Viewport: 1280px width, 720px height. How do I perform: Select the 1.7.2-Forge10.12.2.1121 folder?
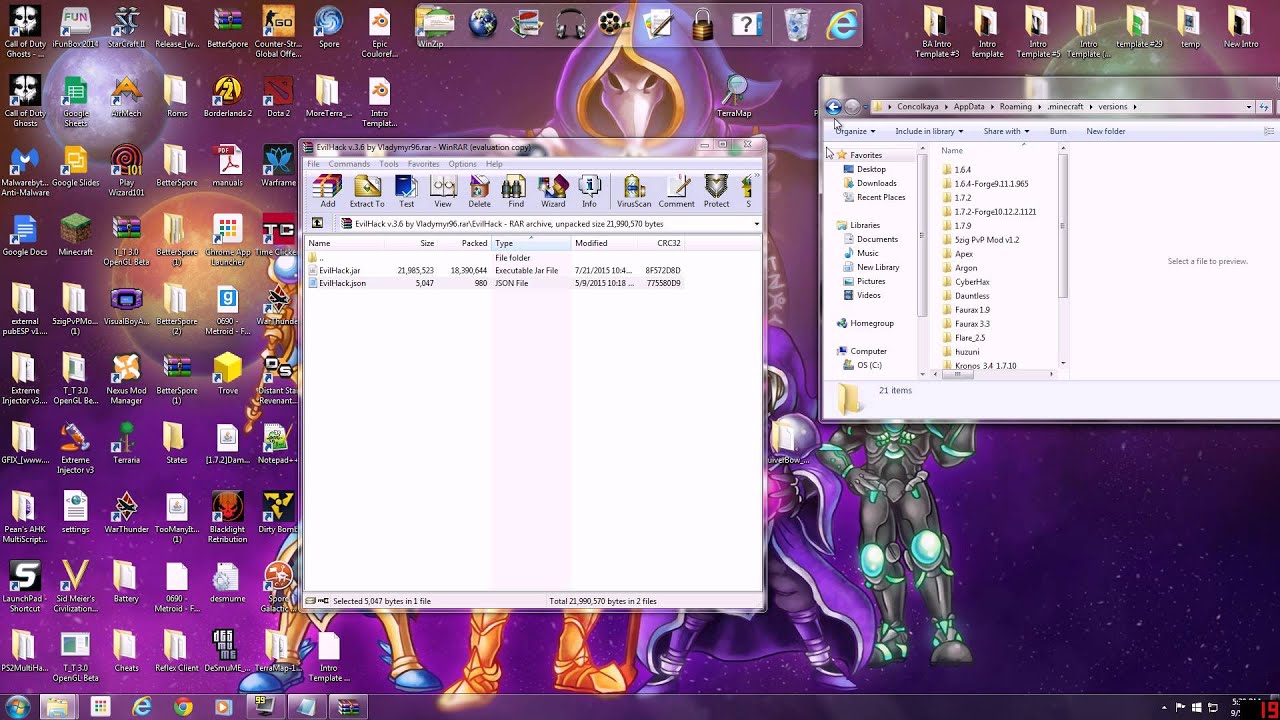989,212
